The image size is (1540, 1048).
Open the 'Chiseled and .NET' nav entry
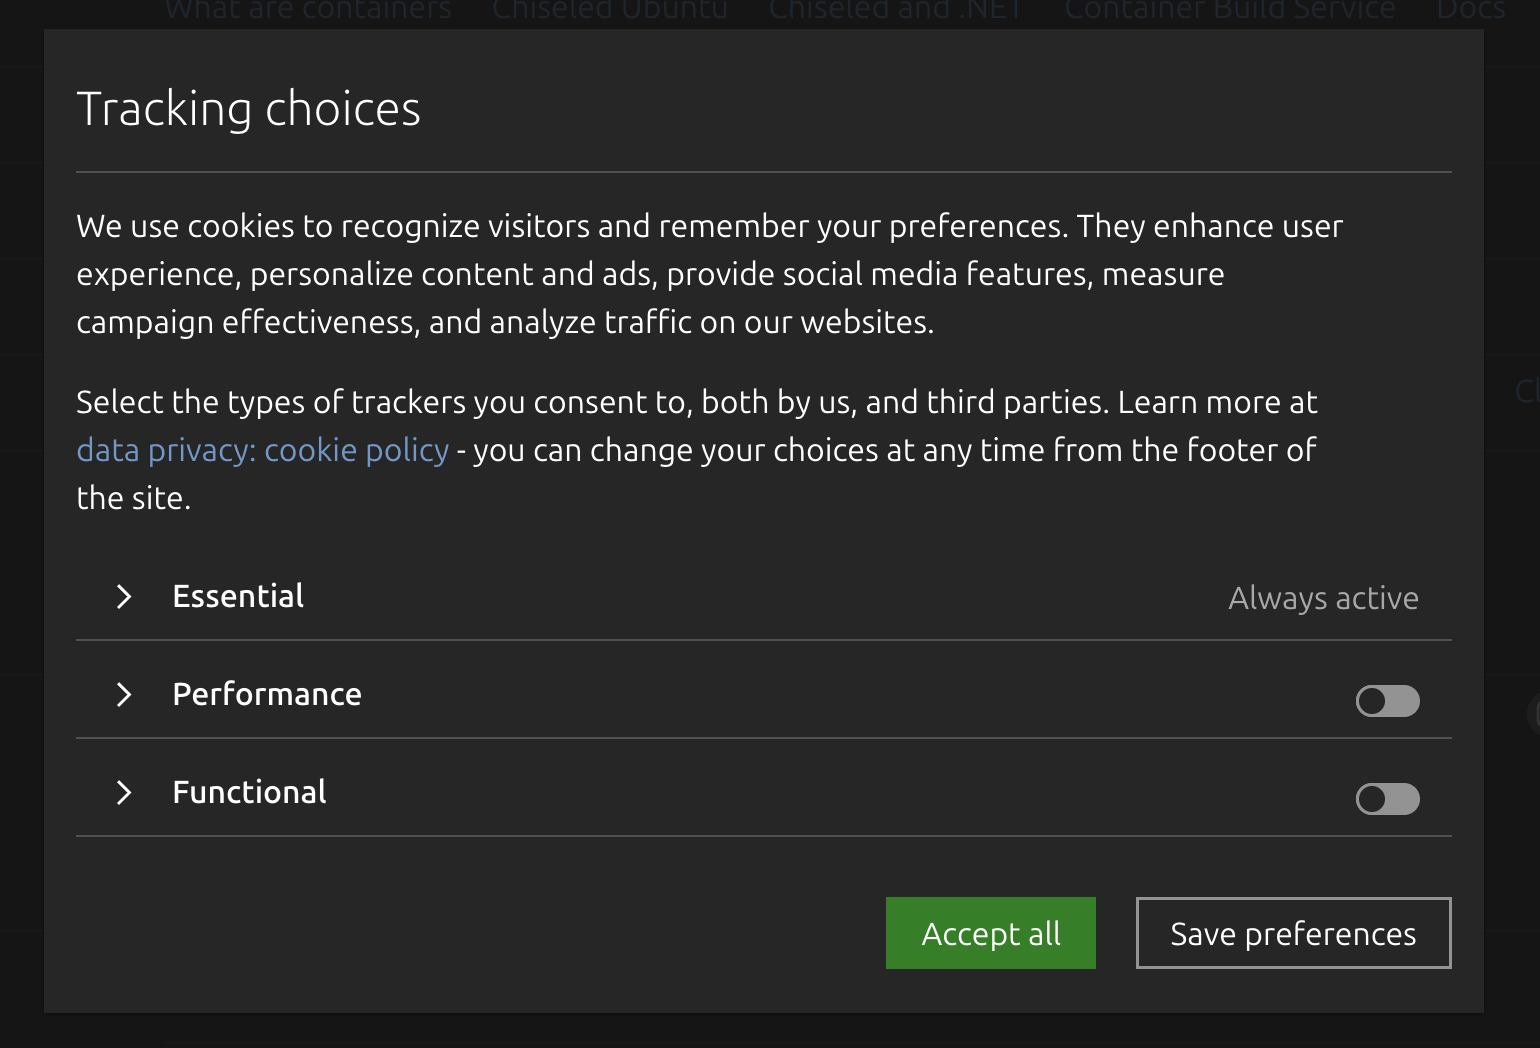click(893, 10)
